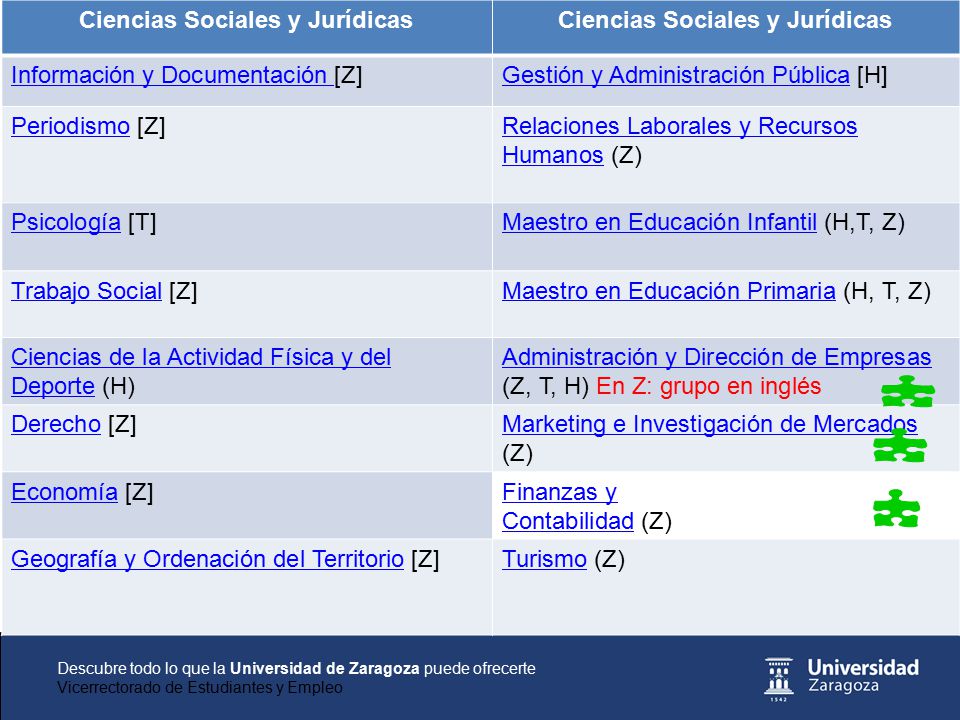Click green puzzle icon beside Finanzas y Contabilidad
Screen dimensions: 960x720
click(896, 508)
